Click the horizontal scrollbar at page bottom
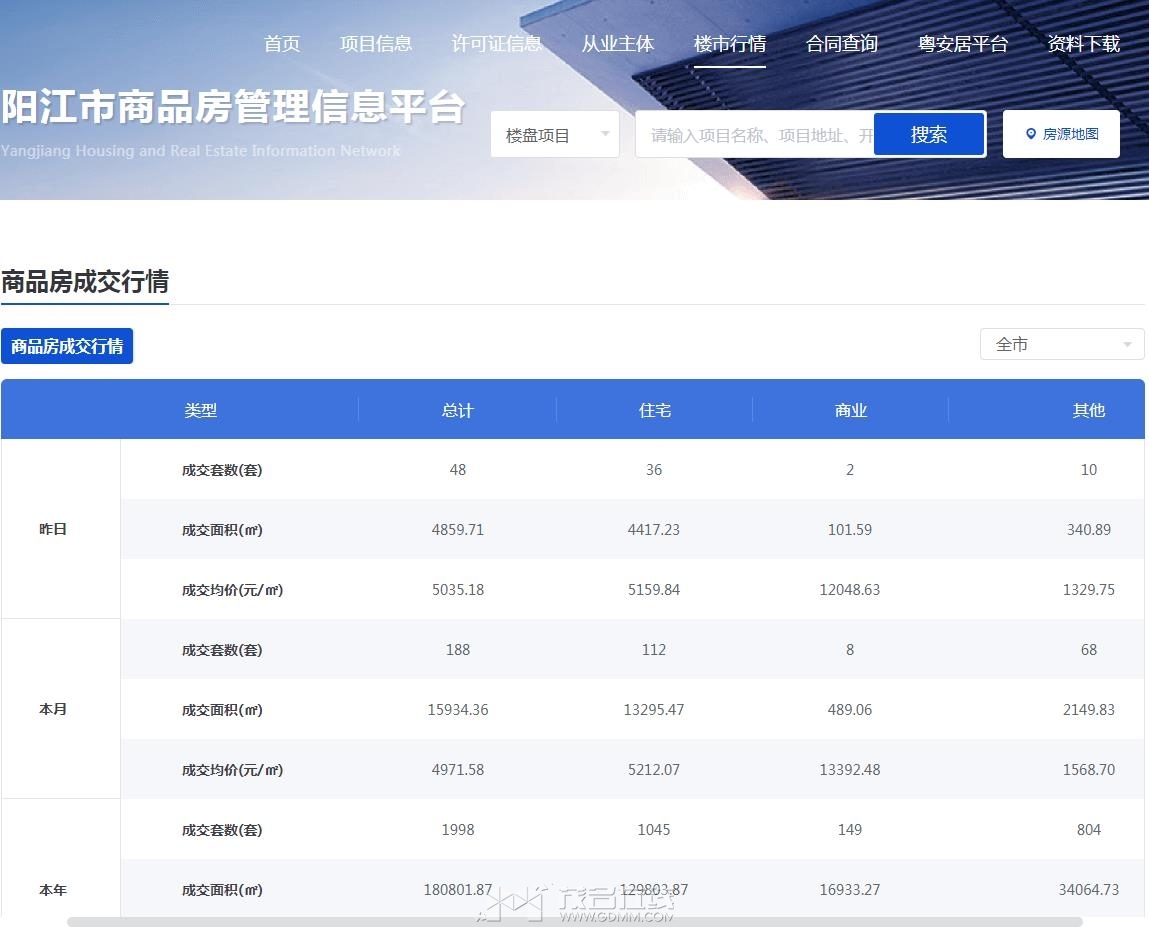The width and height of the screenshot is (1149, 927). (x=574, y=922)
